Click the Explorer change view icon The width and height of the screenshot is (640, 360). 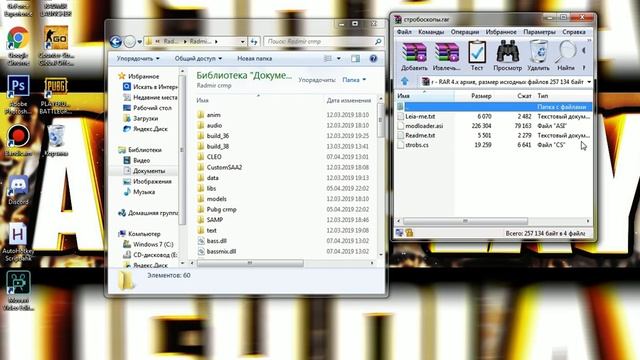click(x=328, y=59)
